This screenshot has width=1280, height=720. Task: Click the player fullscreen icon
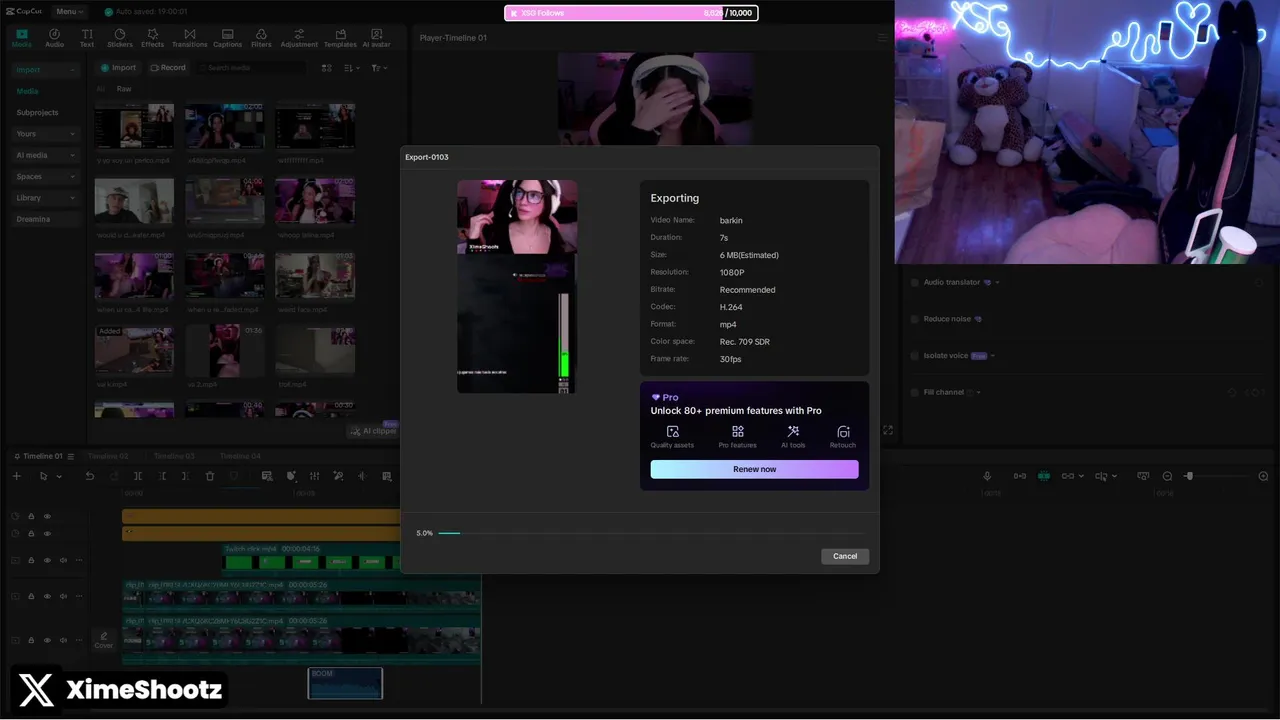[x=887, y=430]
